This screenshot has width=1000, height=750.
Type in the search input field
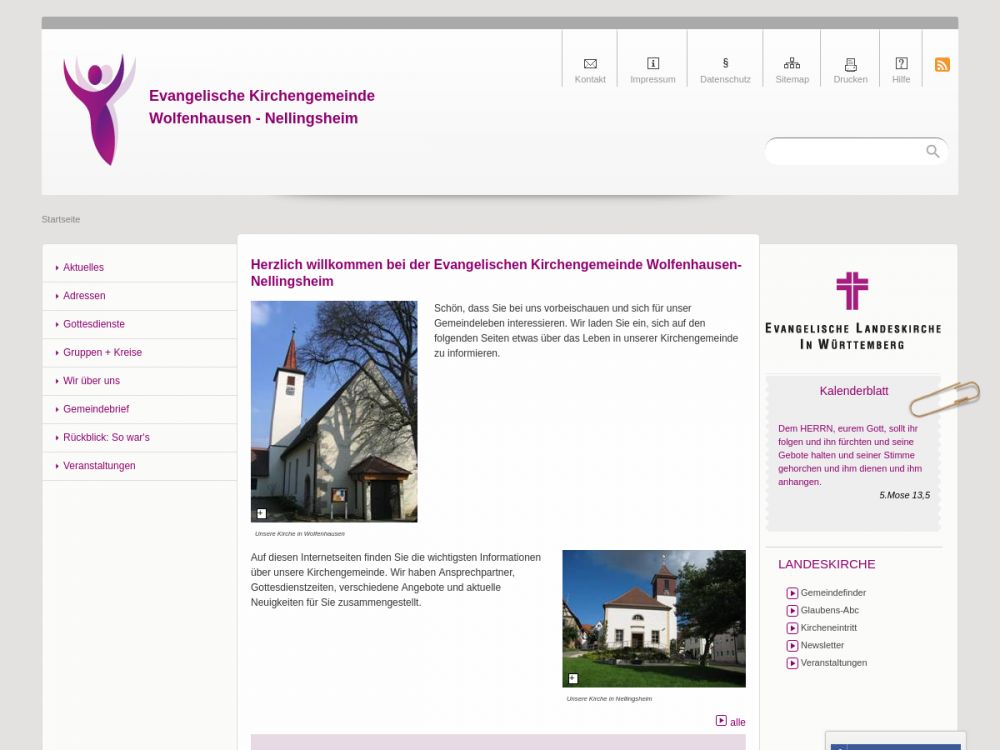click(x=845, y=152)
